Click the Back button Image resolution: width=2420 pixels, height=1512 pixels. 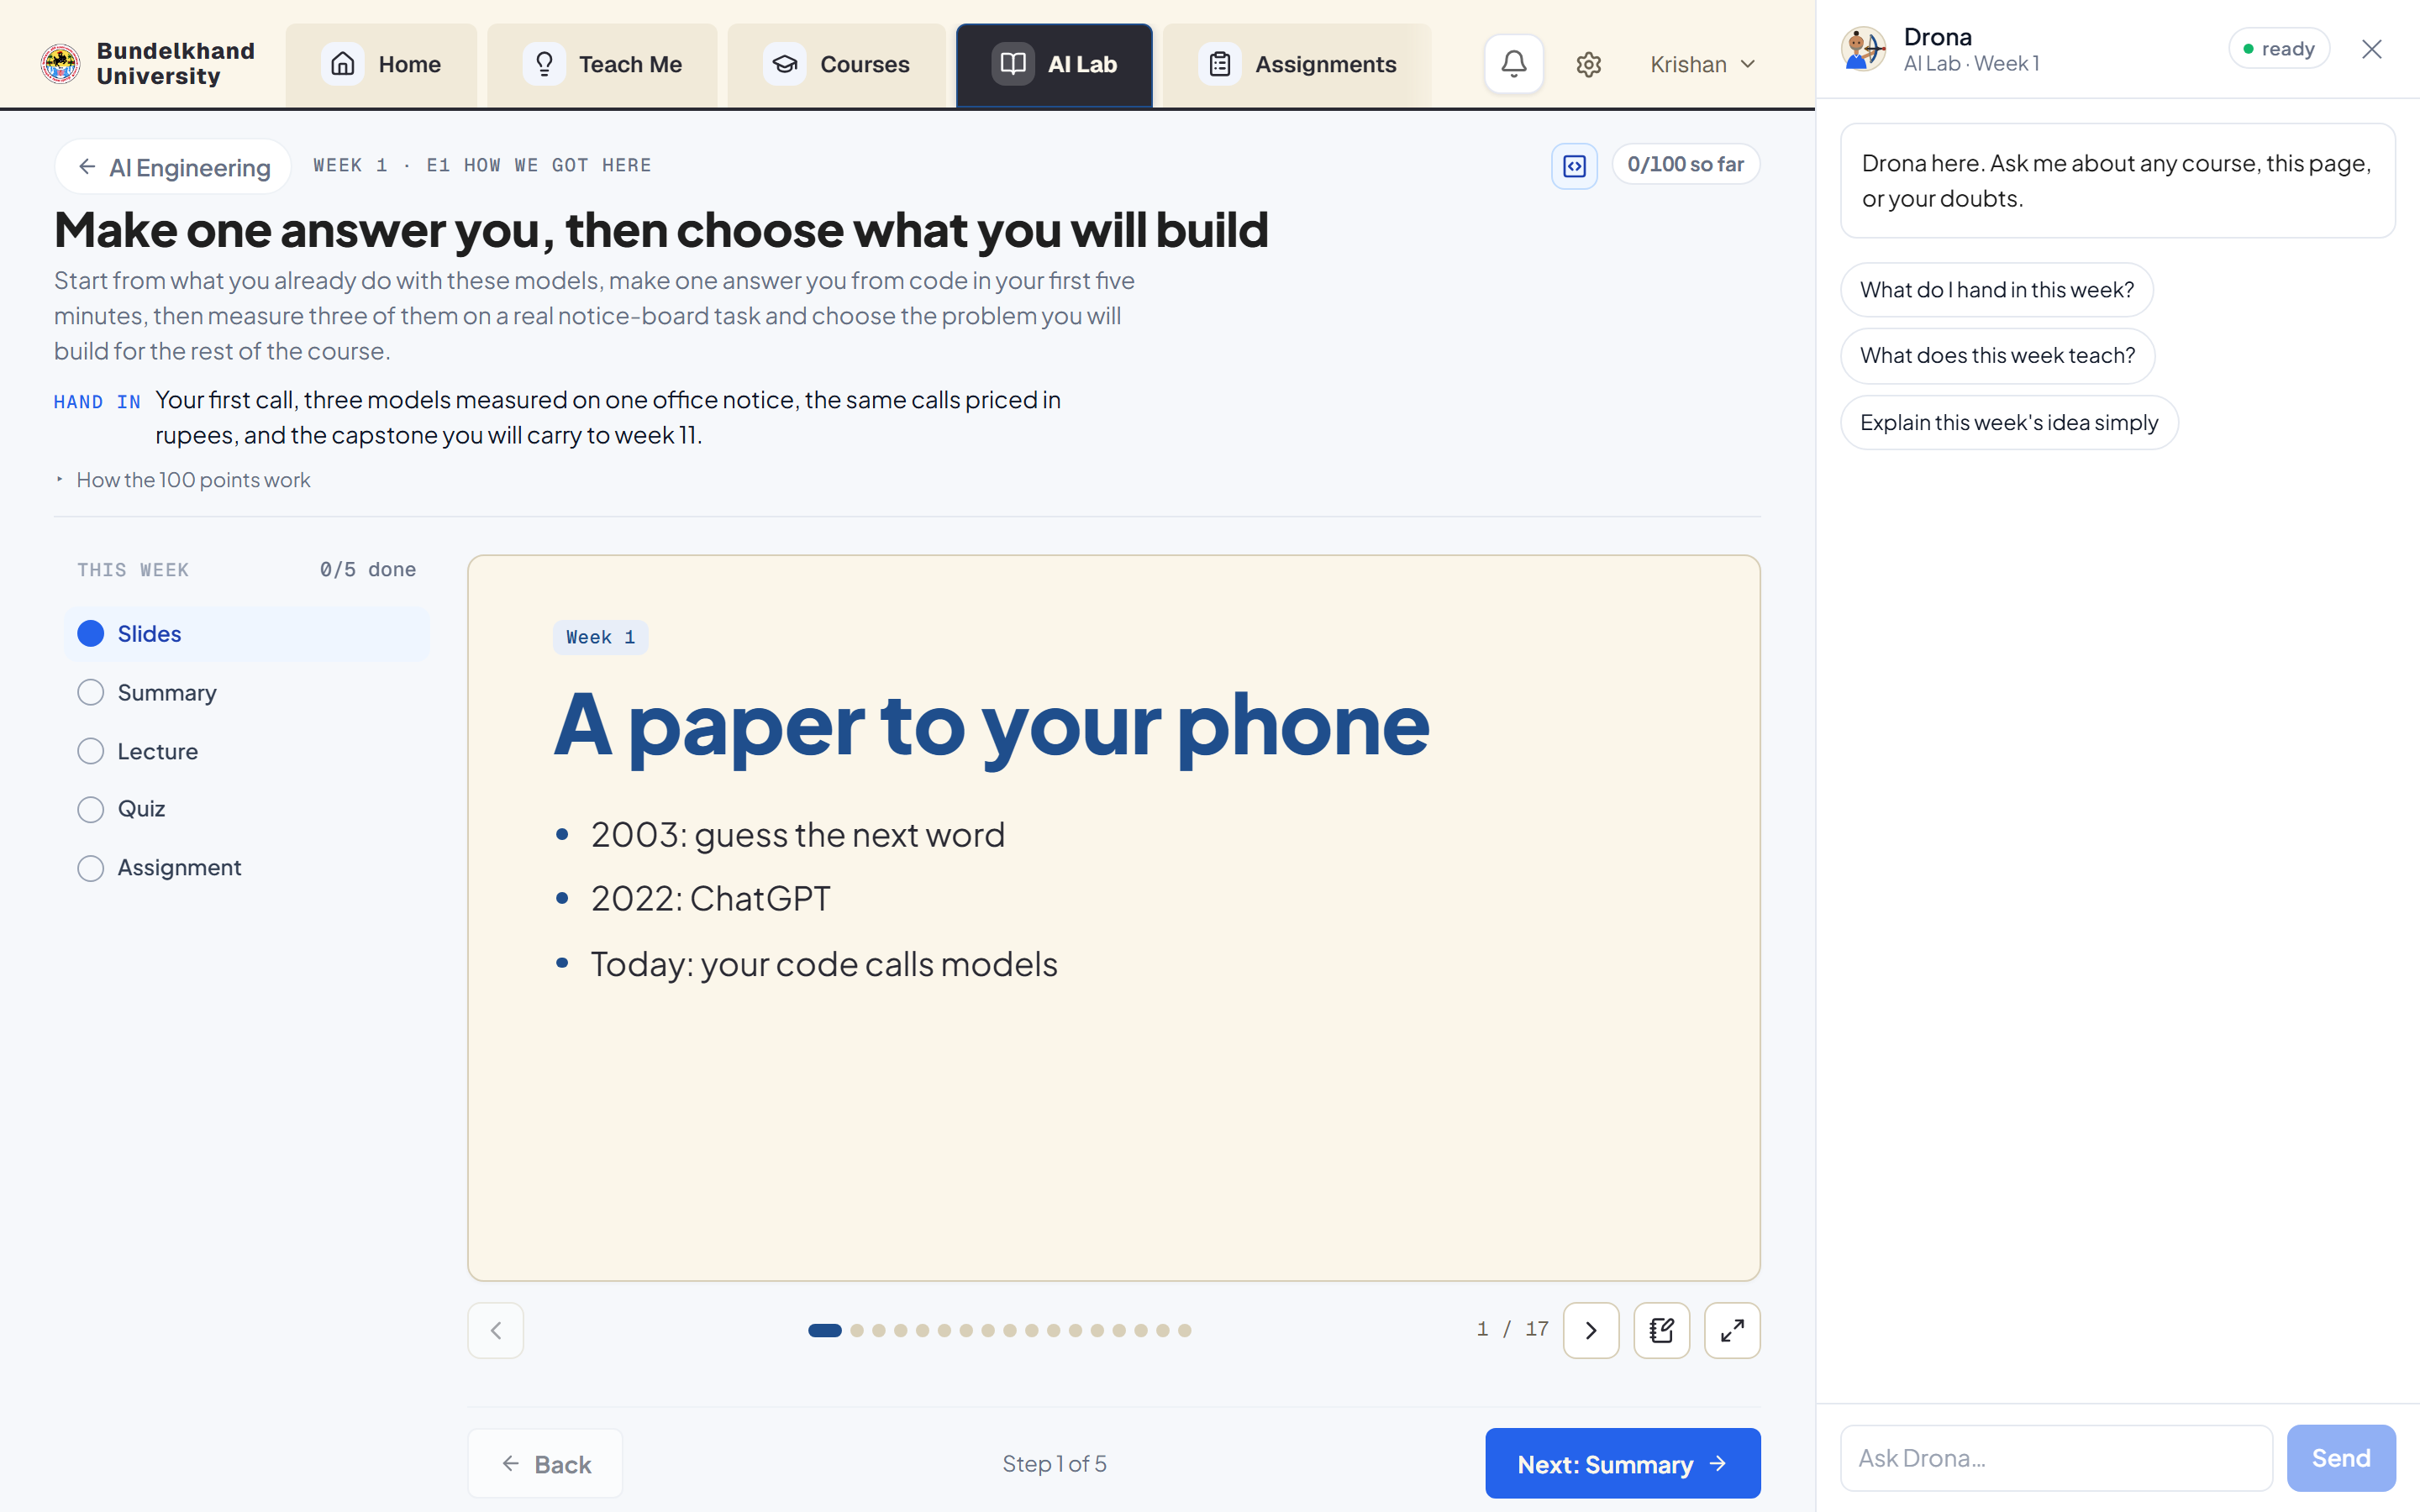pyautogui.click(x=545, y=1464)
